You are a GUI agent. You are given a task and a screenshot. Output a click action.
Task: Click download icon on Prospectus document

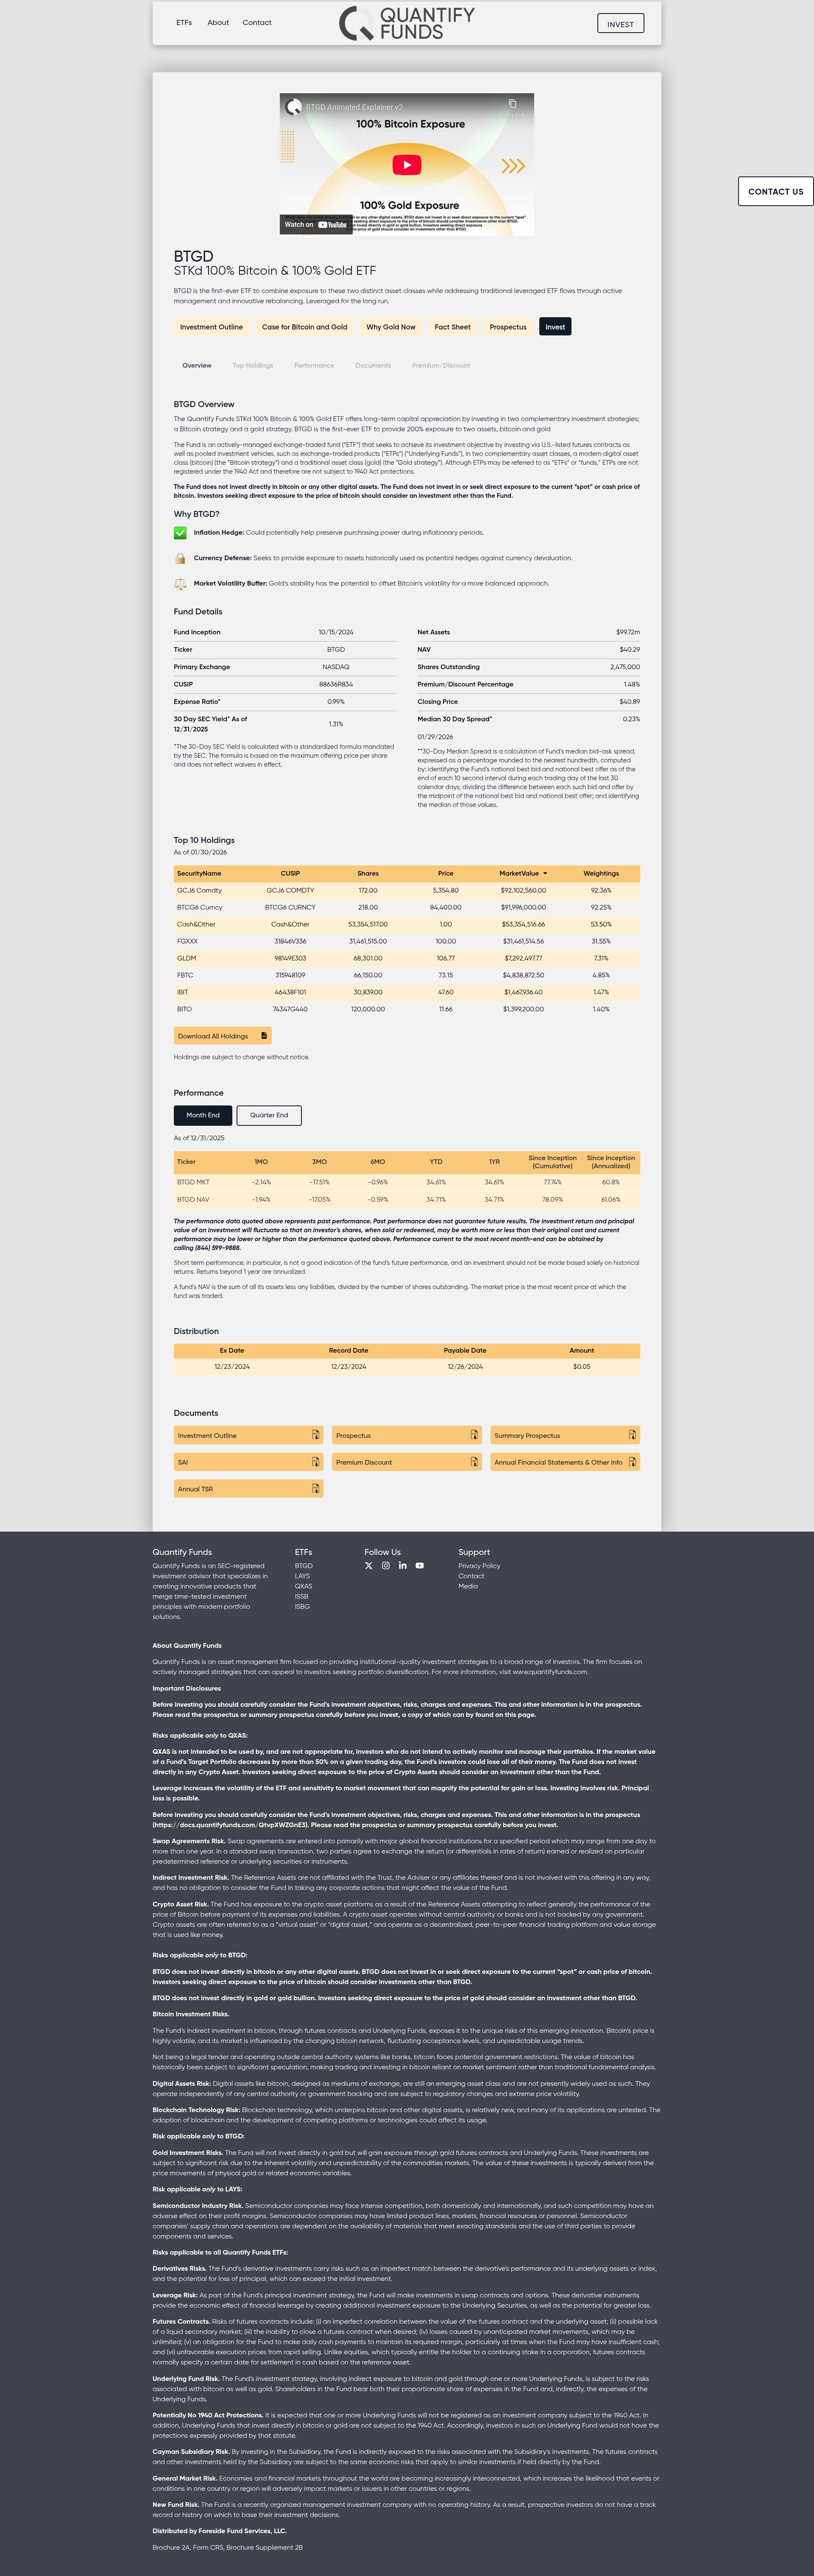474,1435
